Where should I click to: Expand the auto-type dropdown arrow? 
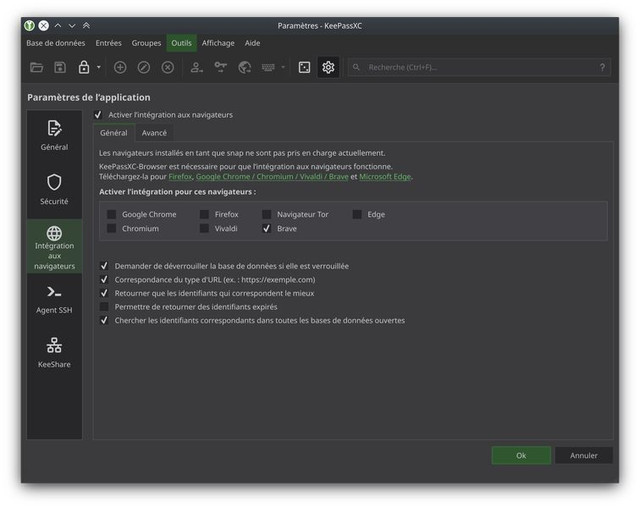tap(283, 67)
